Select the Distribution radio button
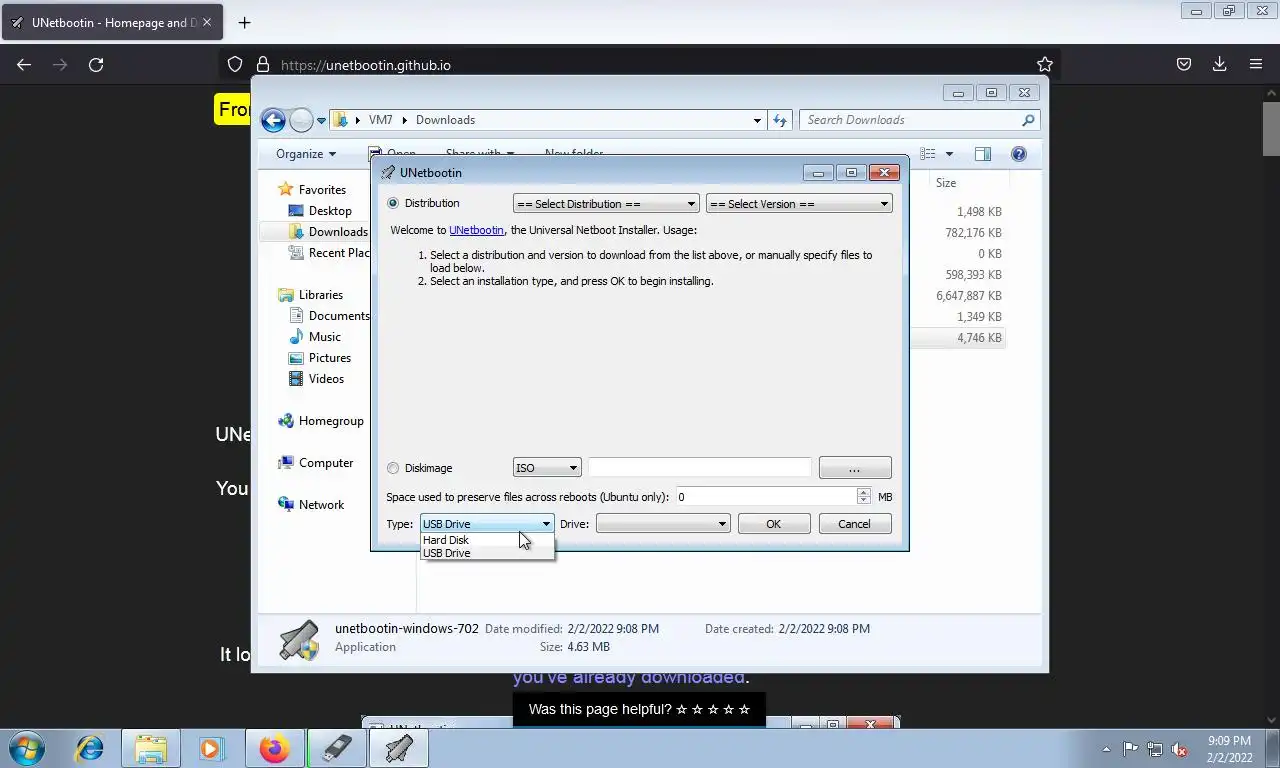Screen dimensions: 1280x768 click(x=393, y=203)
